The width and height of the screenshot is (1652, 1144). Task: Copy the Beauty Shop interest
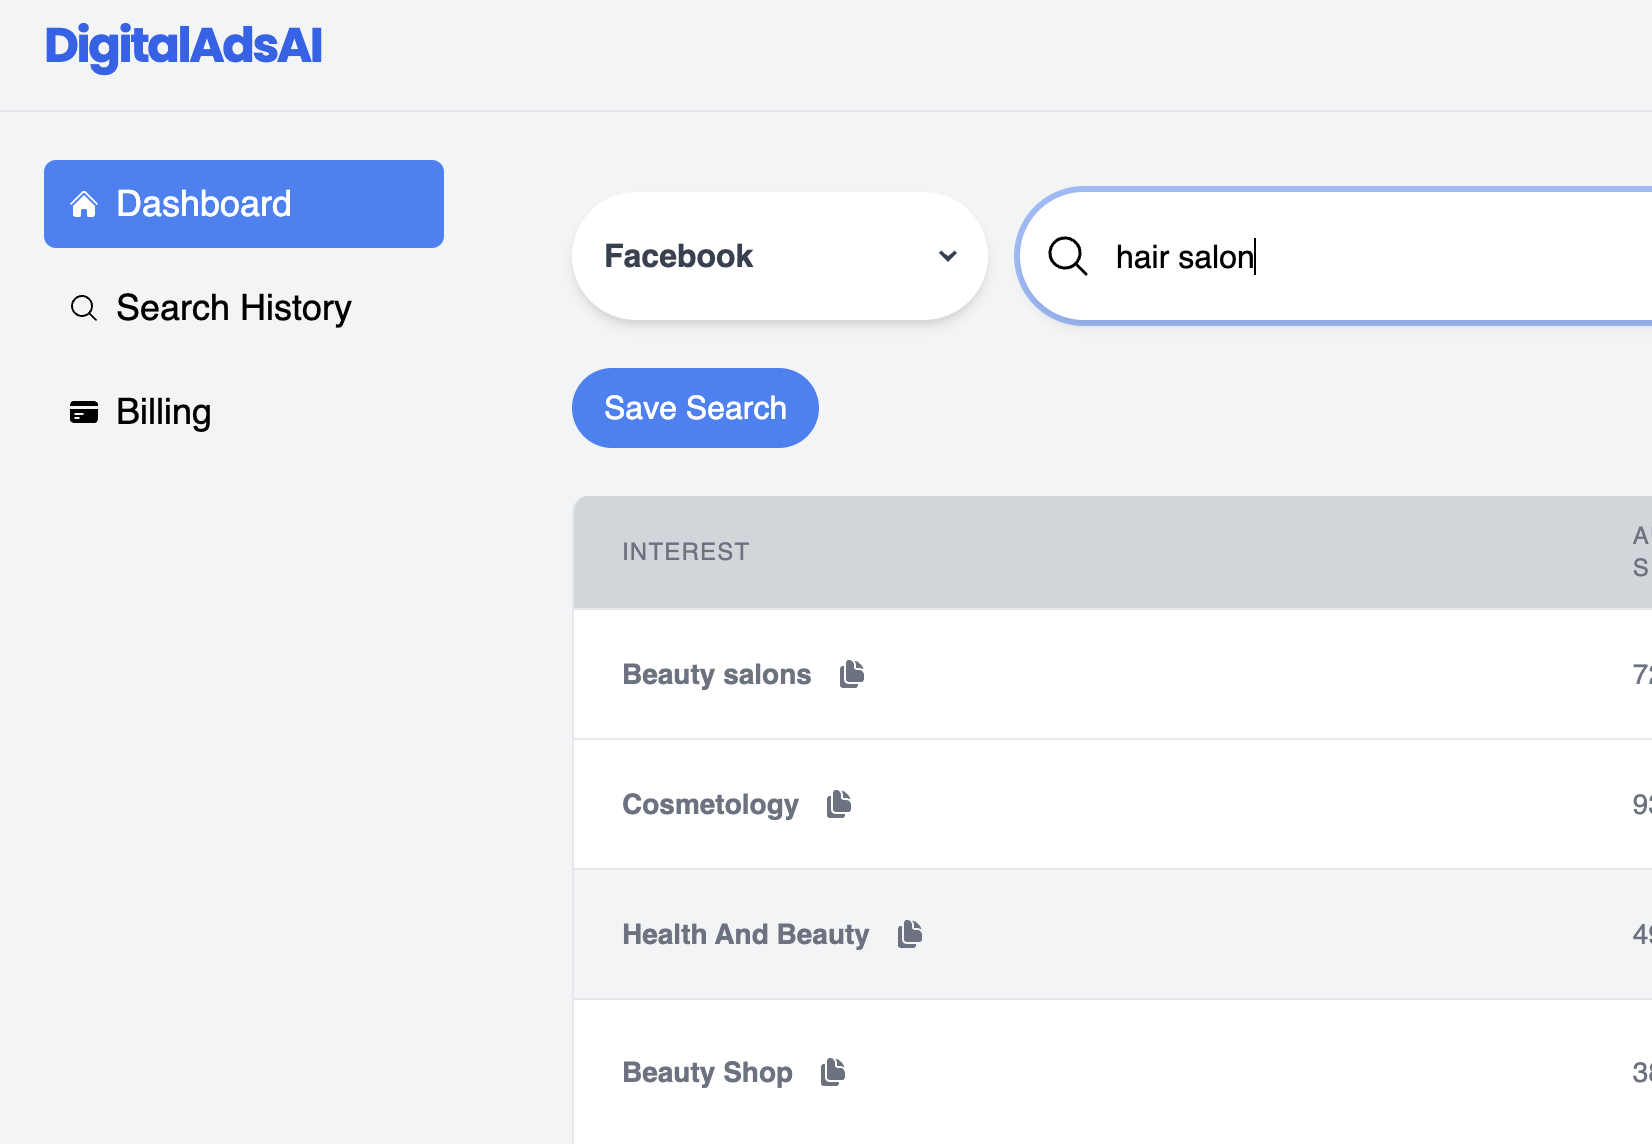coord(833,1072)
